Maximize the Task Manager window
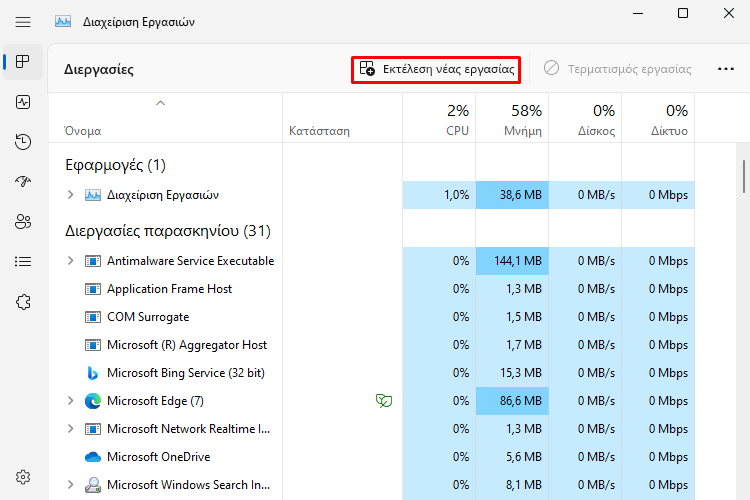Screen dimensions: 750x500 [x=683, y=13]
